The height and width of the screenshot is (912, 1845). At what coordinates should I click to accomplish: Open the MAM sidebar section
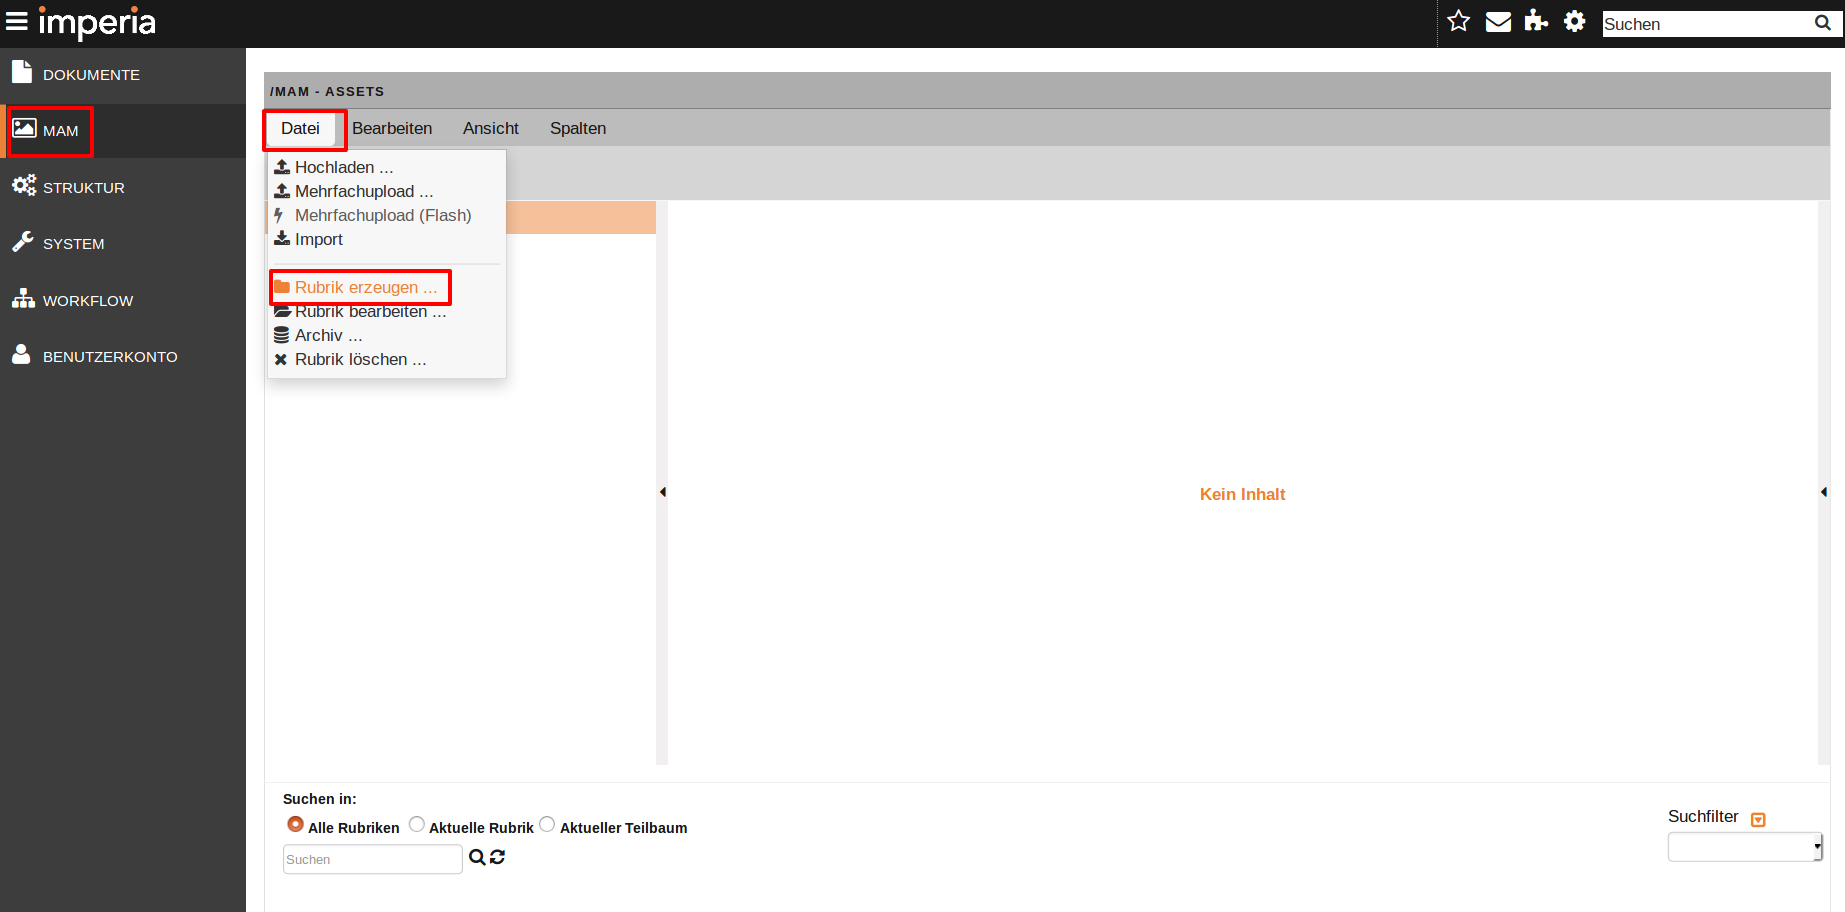pyautogui.click(x=123, y=131)
